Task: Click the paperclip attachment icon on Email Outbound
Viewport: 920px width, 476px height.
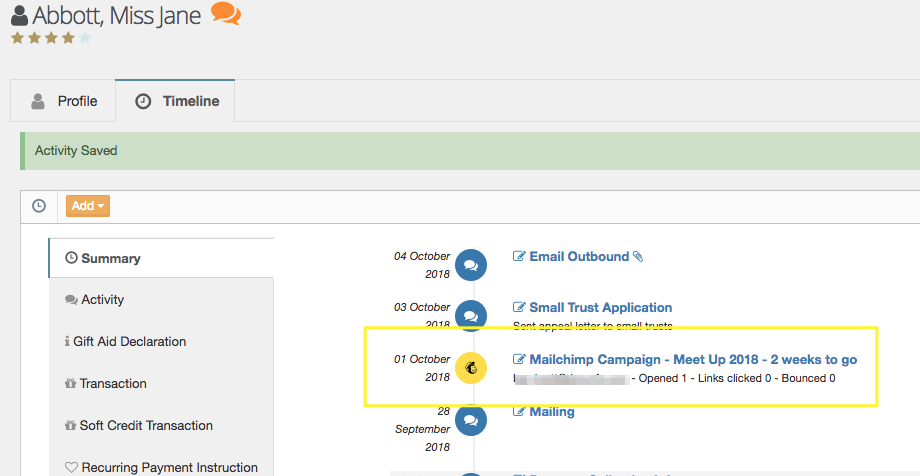Action: point(638,257)
